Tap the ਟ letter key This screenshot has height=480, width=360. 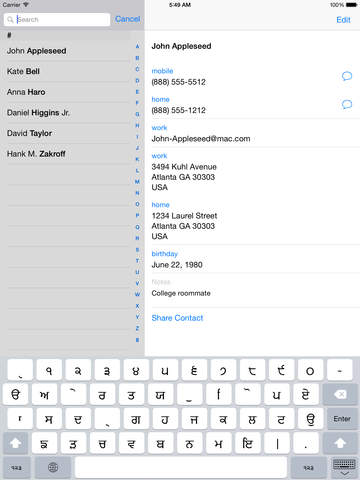click(281, 419)
